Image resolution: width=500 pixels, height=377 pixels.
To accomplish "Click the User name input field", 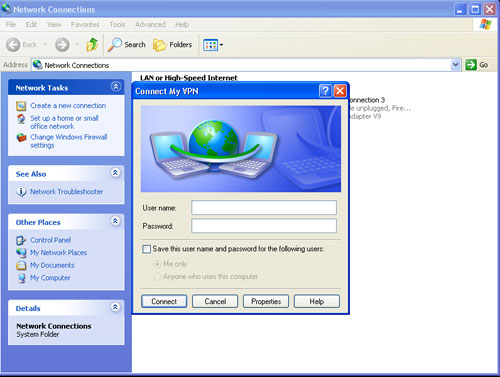I will pyautogui.click(x=264, y=208).
